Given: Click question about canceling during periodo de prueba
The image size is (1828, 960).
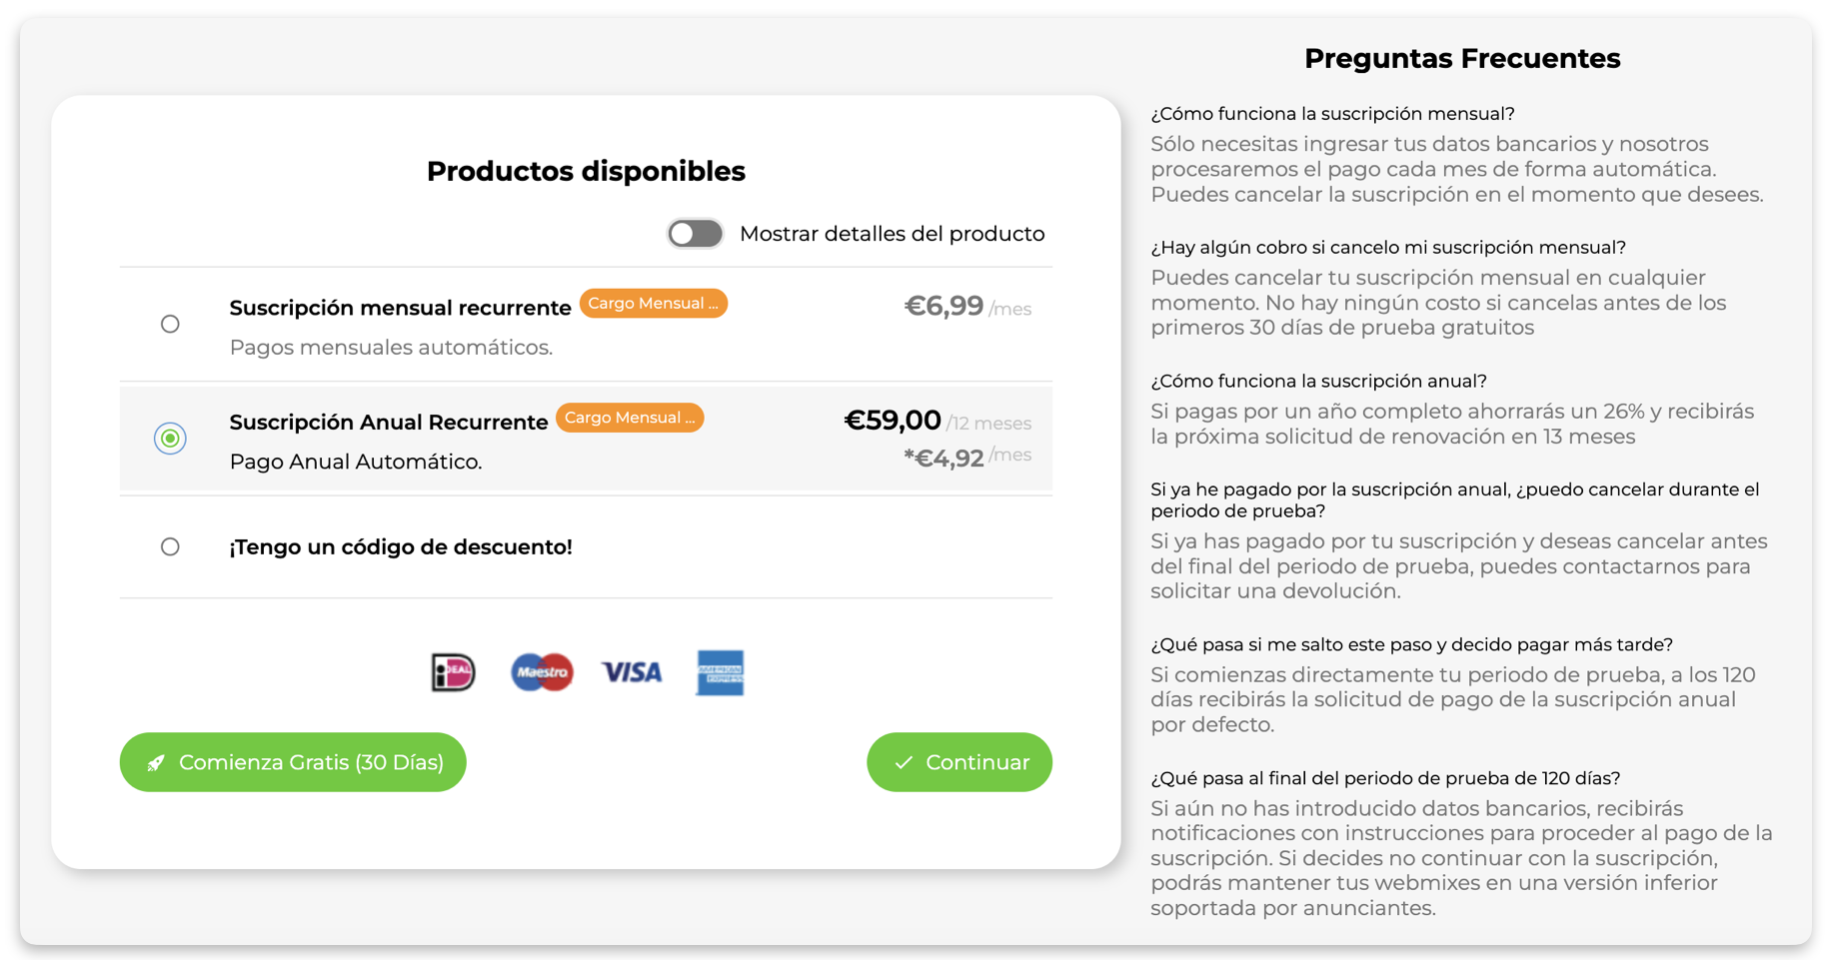Looking at the screenshot, I should 1454,500.
